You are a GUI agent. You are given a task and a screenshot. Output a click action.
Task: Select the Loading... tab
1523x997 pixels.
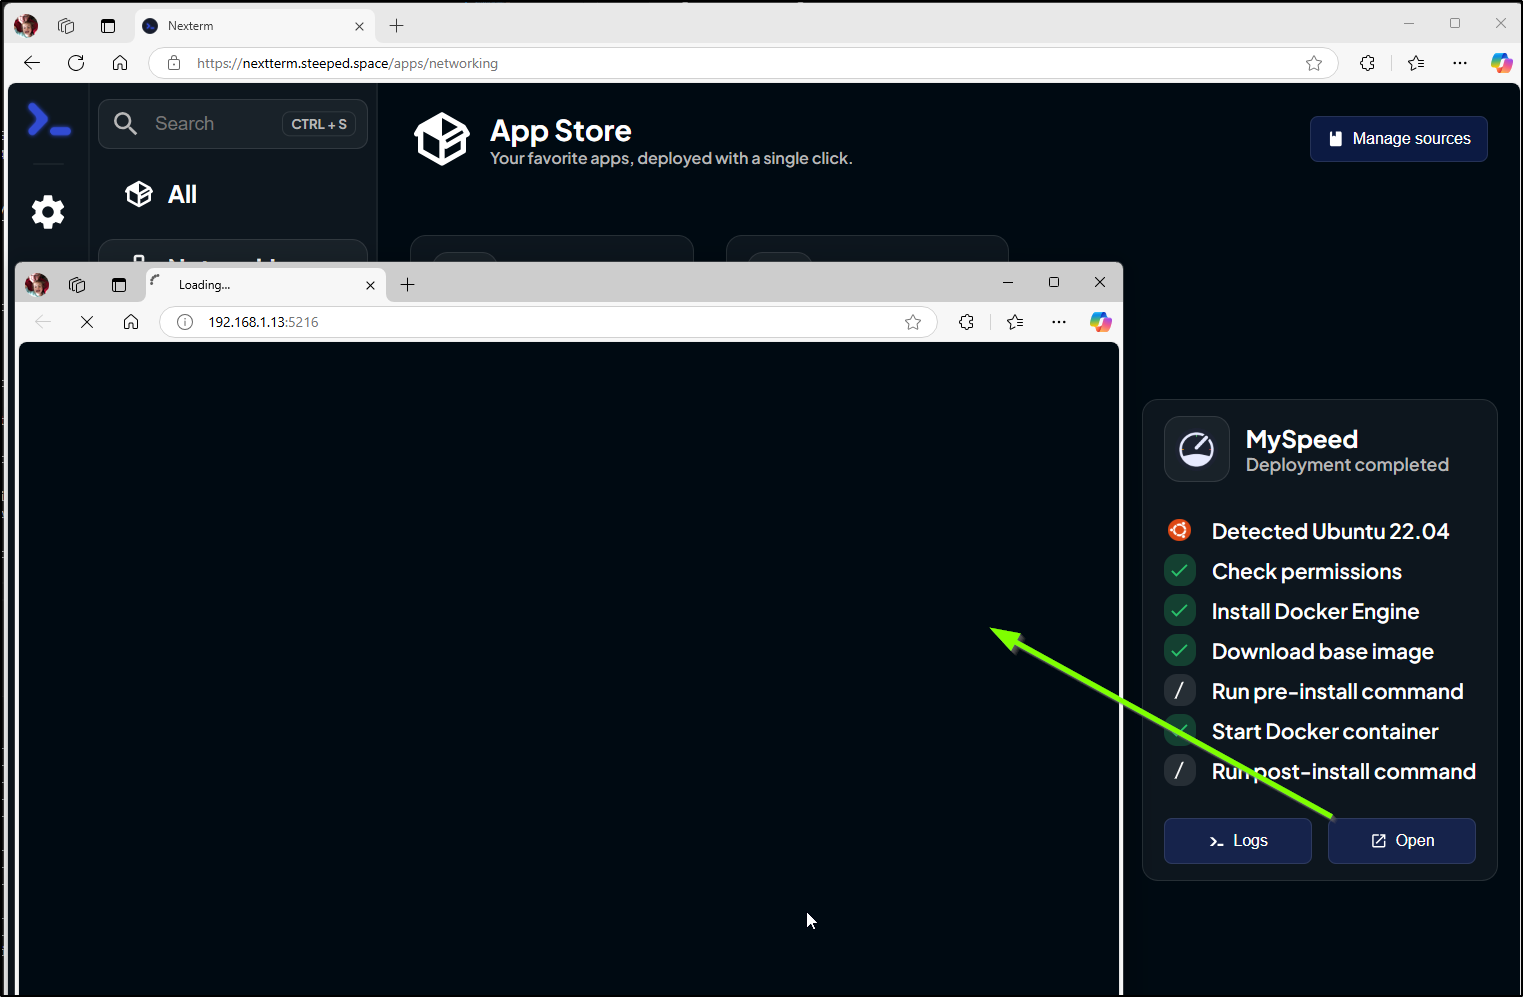pyautogui.click(x=265, y=285)
